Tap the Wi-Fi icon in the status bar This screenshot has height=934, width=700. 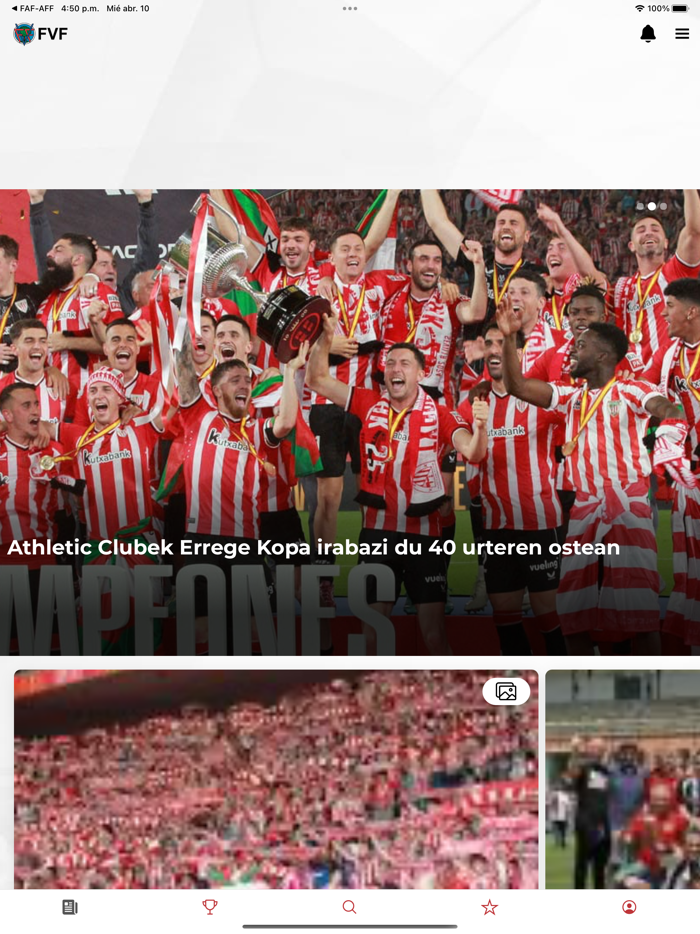click(640, 8)
